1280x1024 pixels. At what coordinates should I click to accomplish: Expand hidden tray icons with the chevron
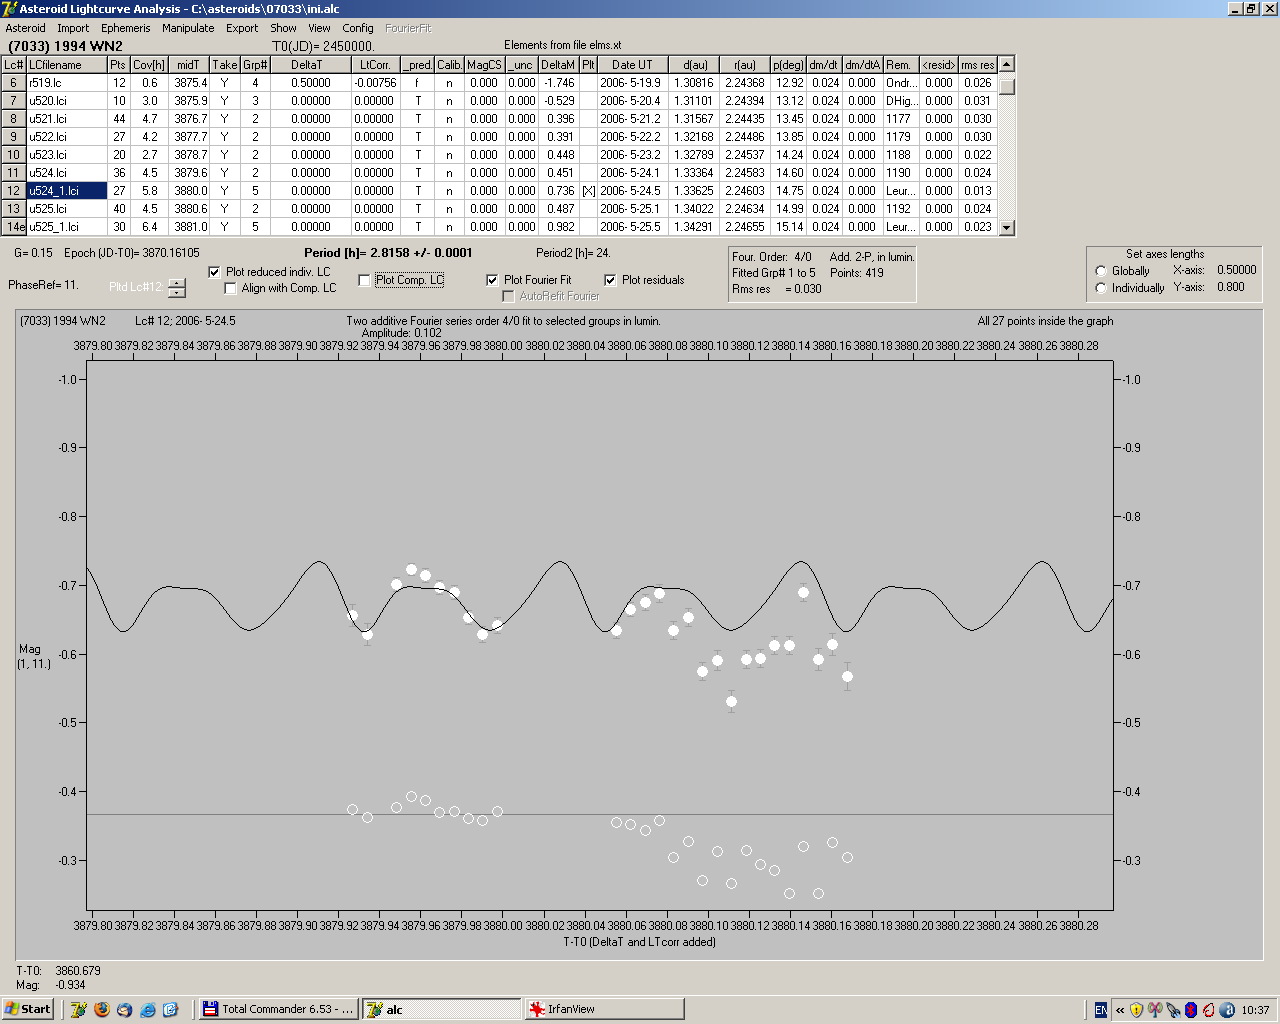pos(1120,1010)
